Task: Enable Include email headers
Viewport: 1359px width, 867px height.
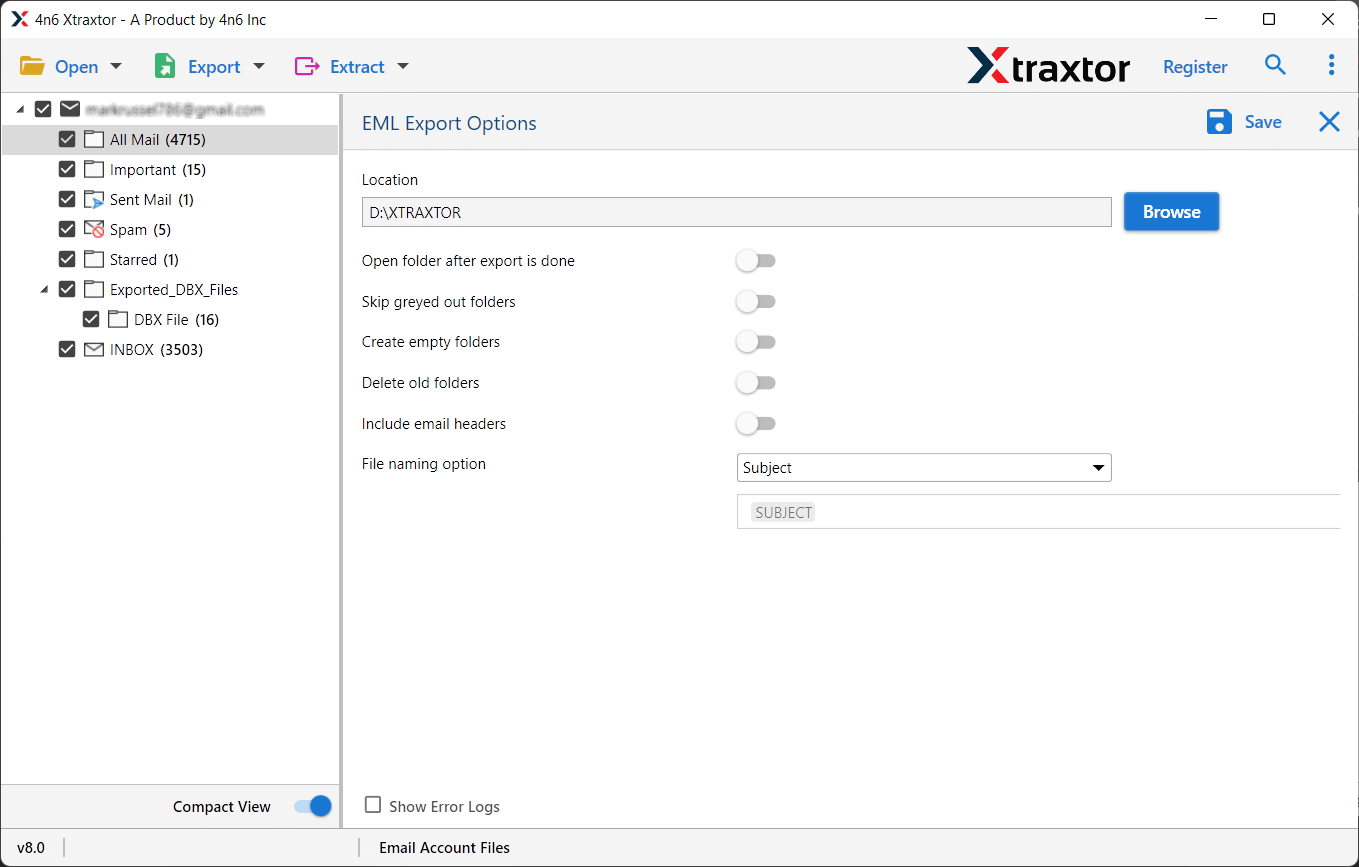Action: (x=756, y=423)
